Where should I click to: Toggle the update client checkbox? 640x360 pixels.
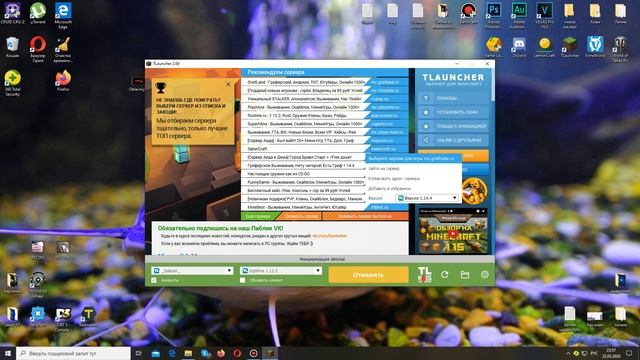point(242,280)
